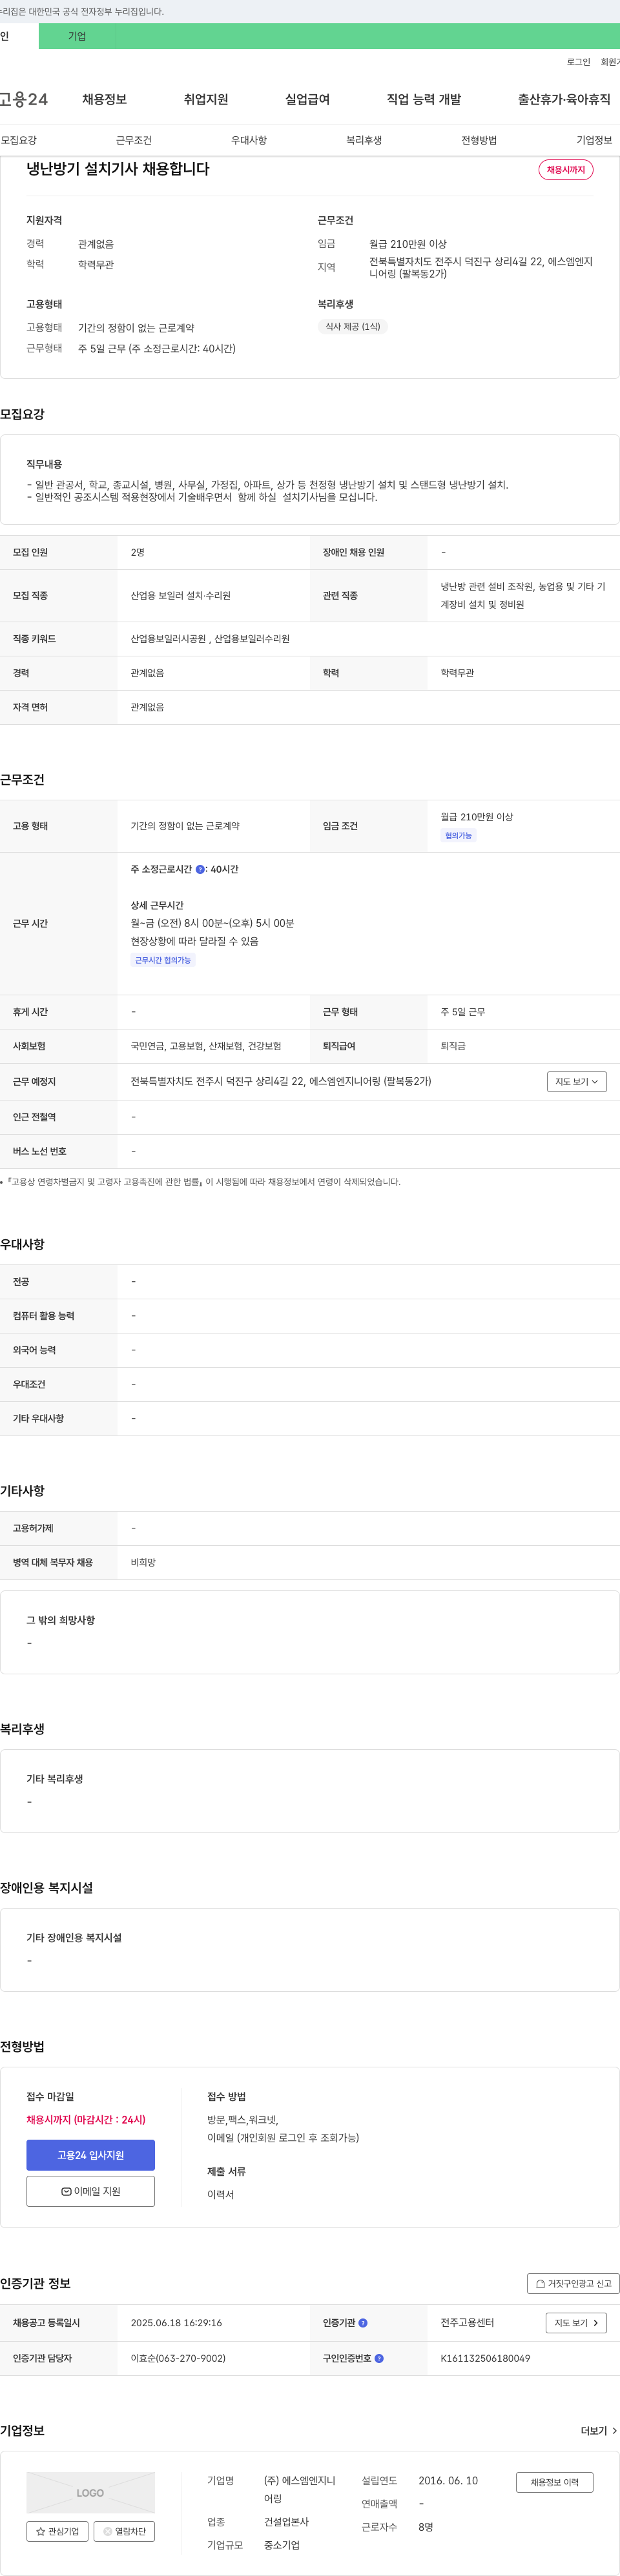620x2576 pixels.
Task: Select the certification number K161132506180049
Action: (485, 2358)
